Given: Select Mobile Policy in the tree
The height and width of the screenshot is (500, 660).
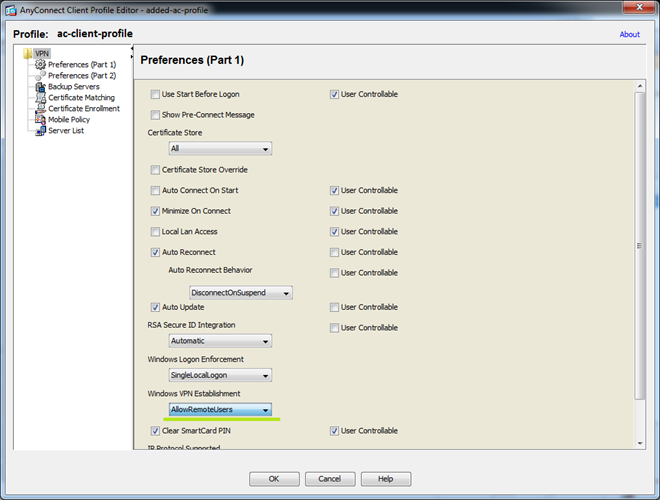Looking at the screenshot, I should [x=69, y=120].
